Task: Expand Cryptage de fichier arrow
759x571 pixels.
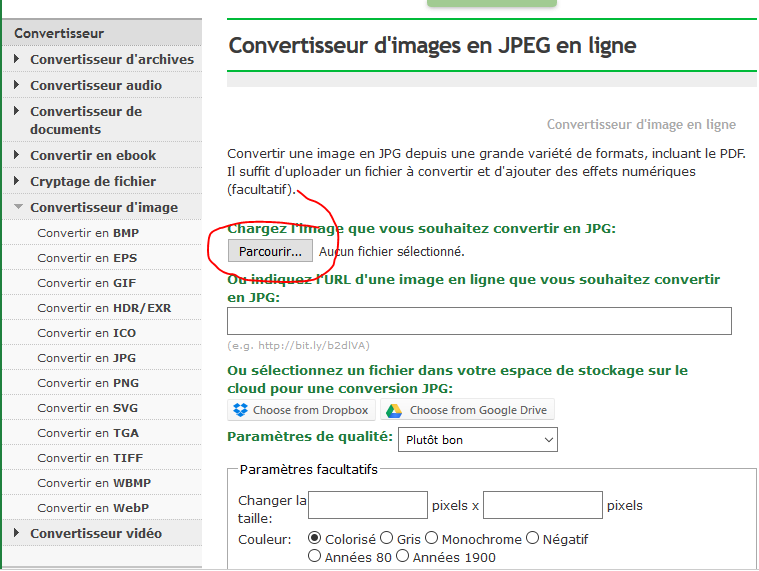Action: click(16, 181)
